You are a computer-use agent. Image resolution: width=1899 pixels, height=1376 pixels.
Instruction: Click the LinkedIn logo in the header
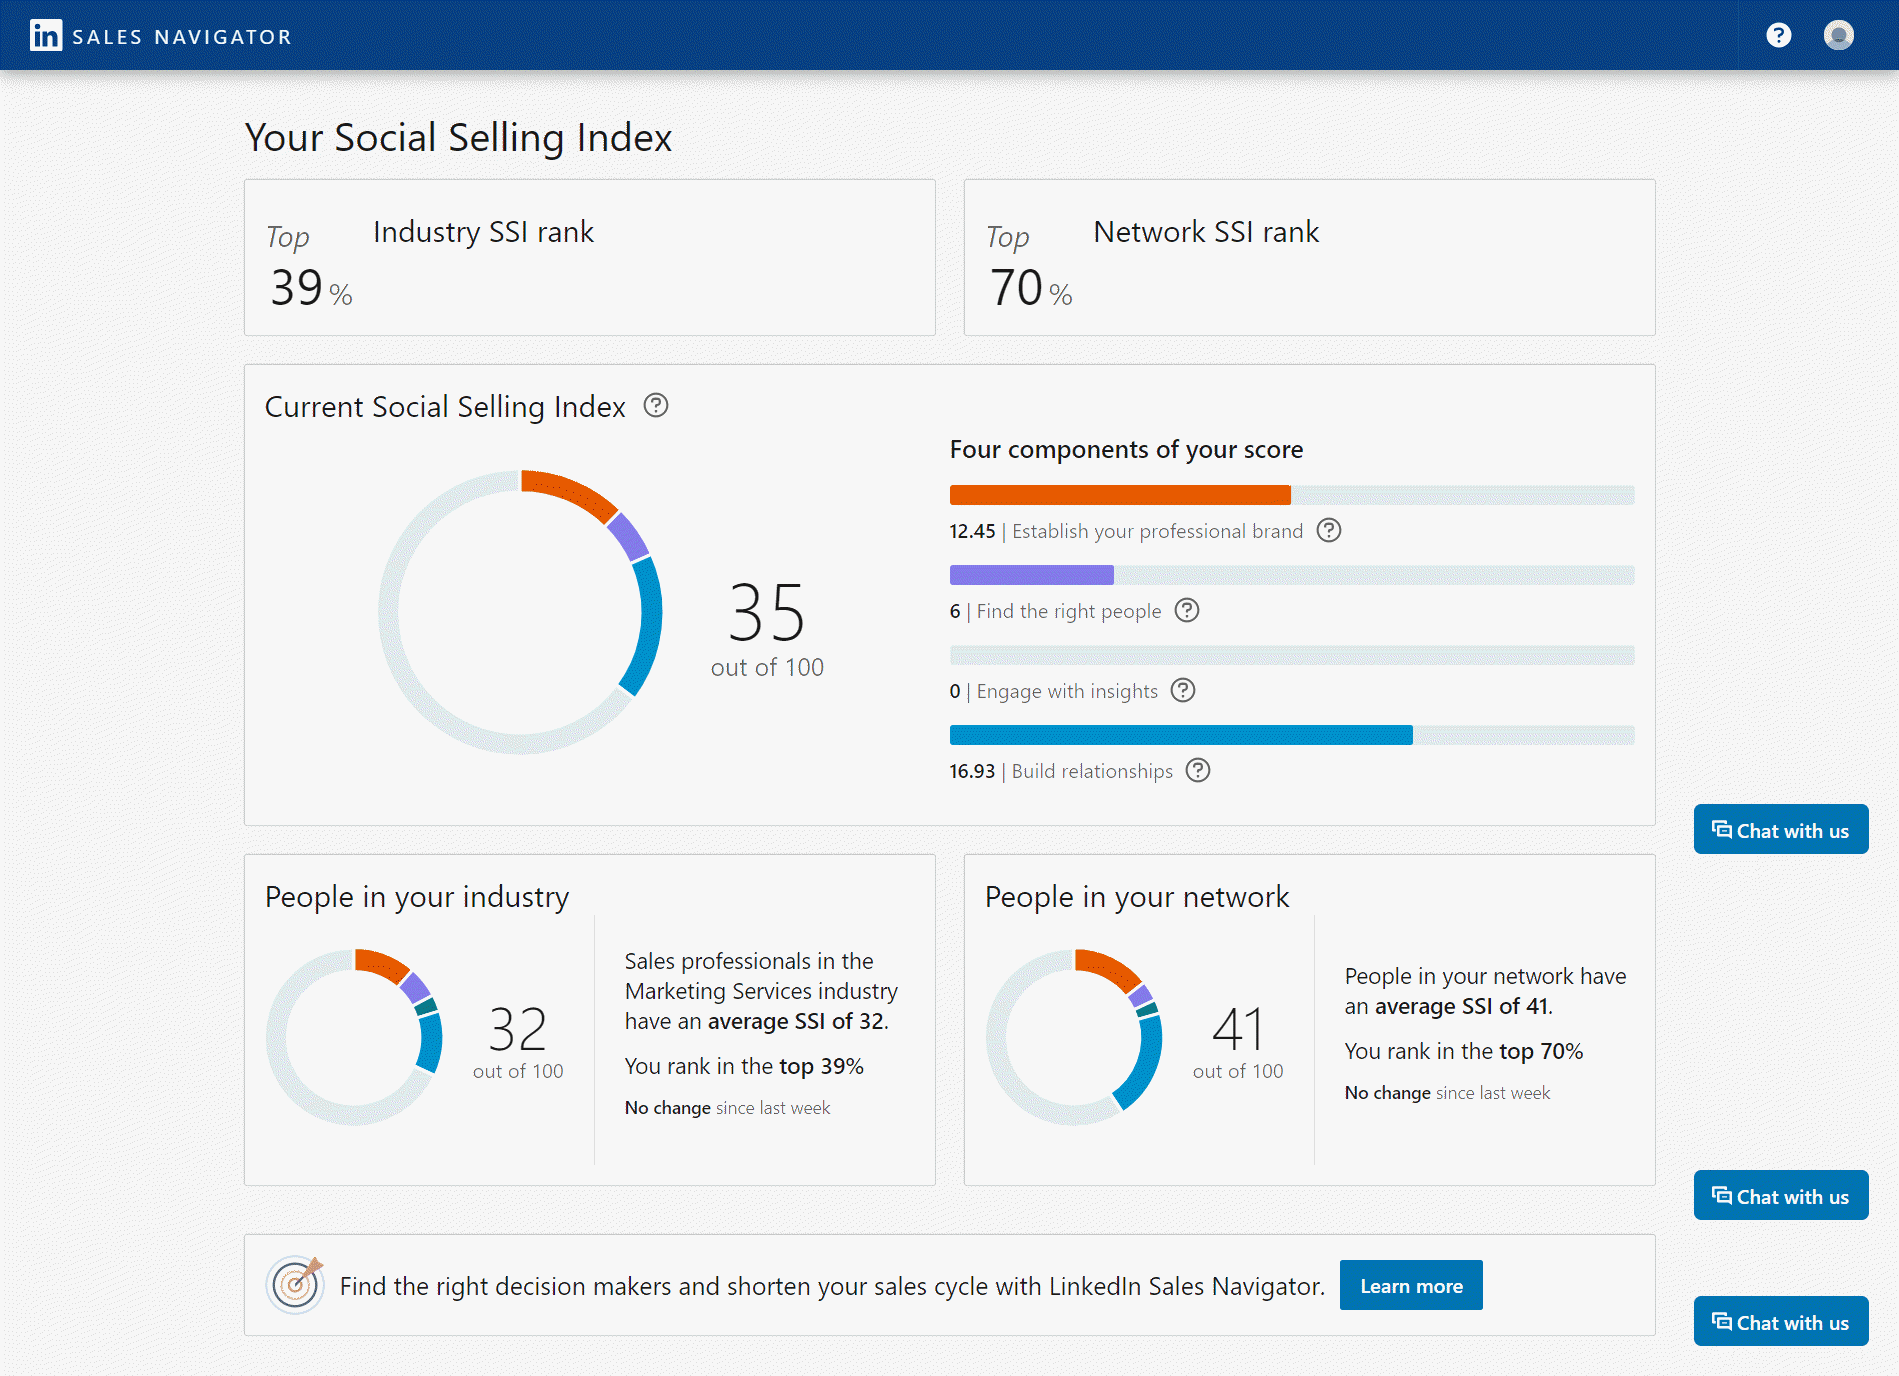point(46,36)
